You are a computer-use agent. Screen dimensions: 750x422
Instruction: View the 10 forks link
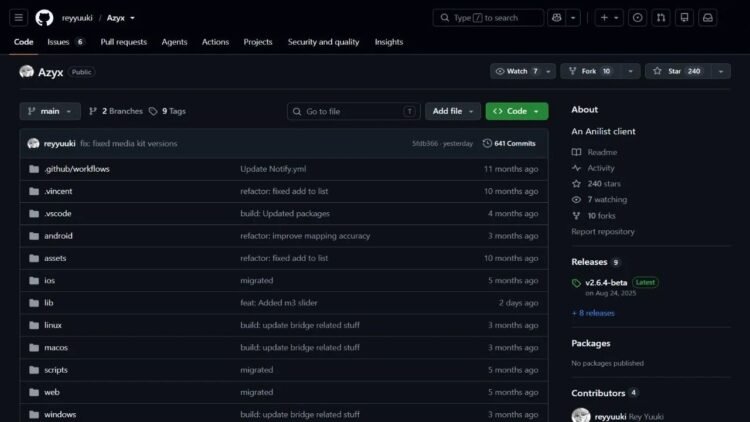point(594,216)
